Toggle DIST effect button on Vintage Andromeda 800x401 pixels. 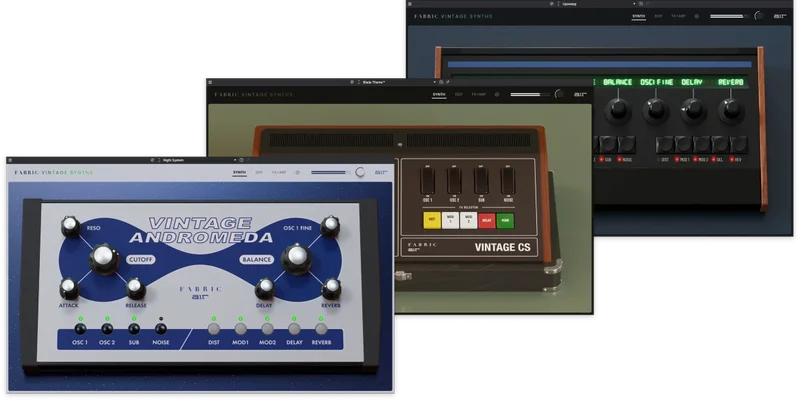pos(214,329)
